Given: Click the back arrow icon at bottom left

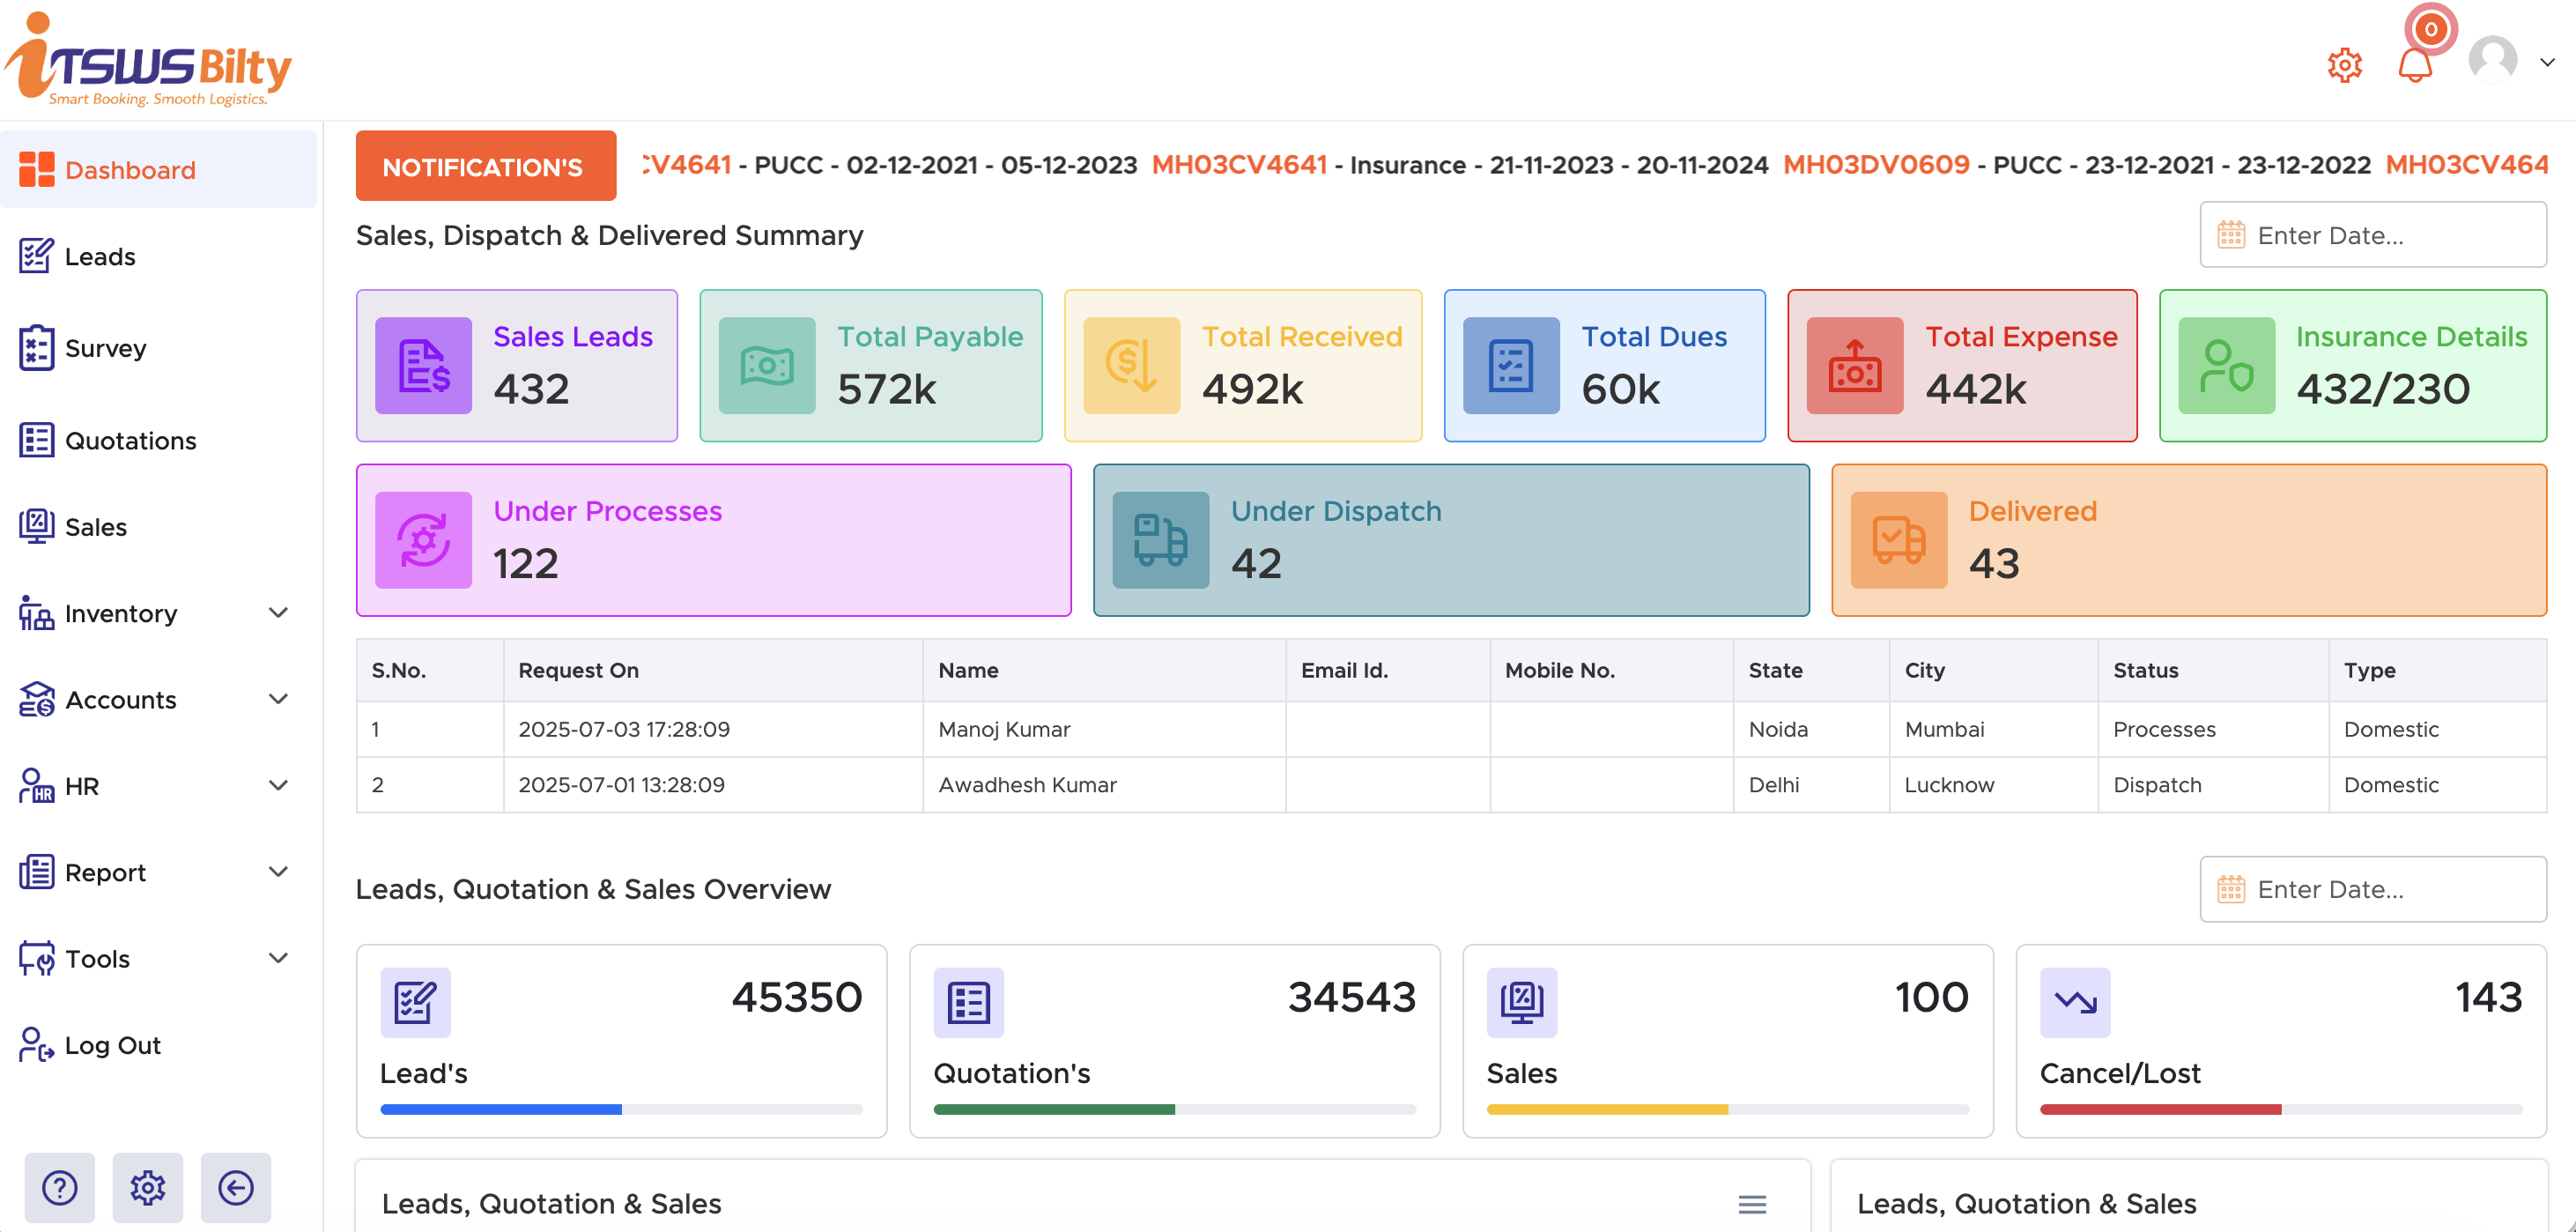Looking at the screenshot, I should [x=236, y=1188].
